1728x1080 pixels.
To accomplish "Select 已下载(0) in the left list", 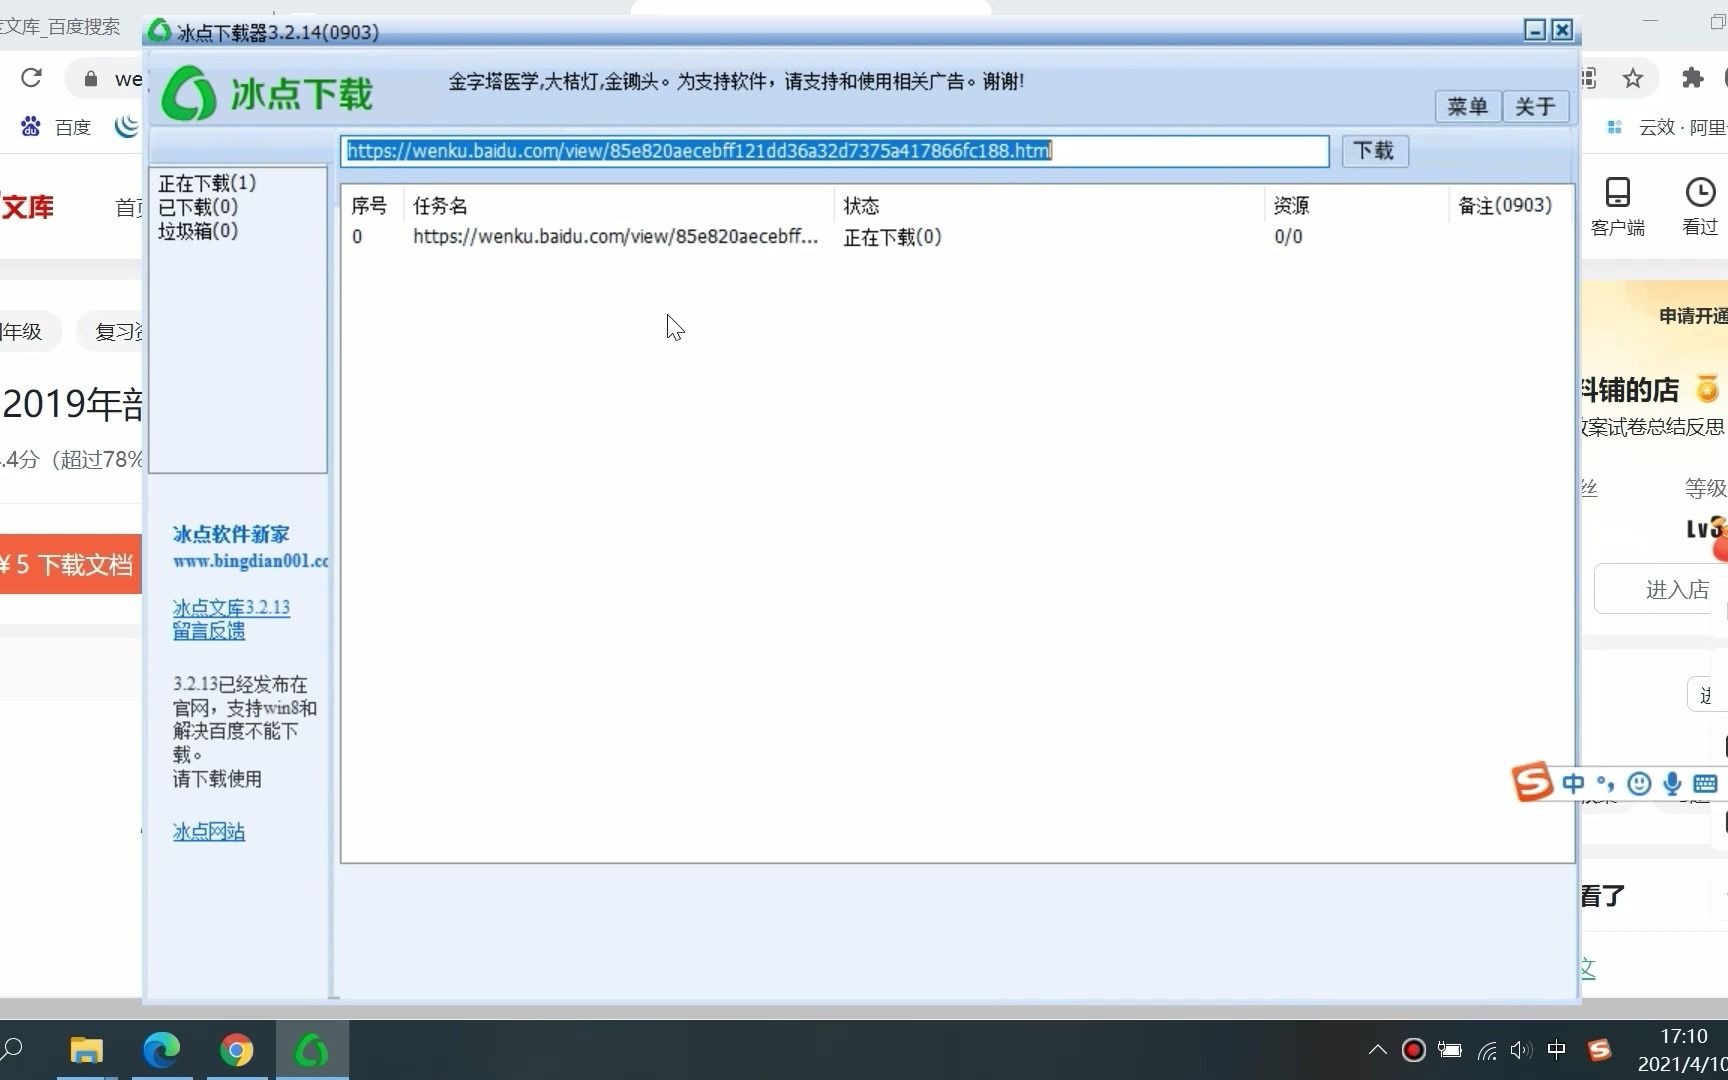I will (198, 207).
